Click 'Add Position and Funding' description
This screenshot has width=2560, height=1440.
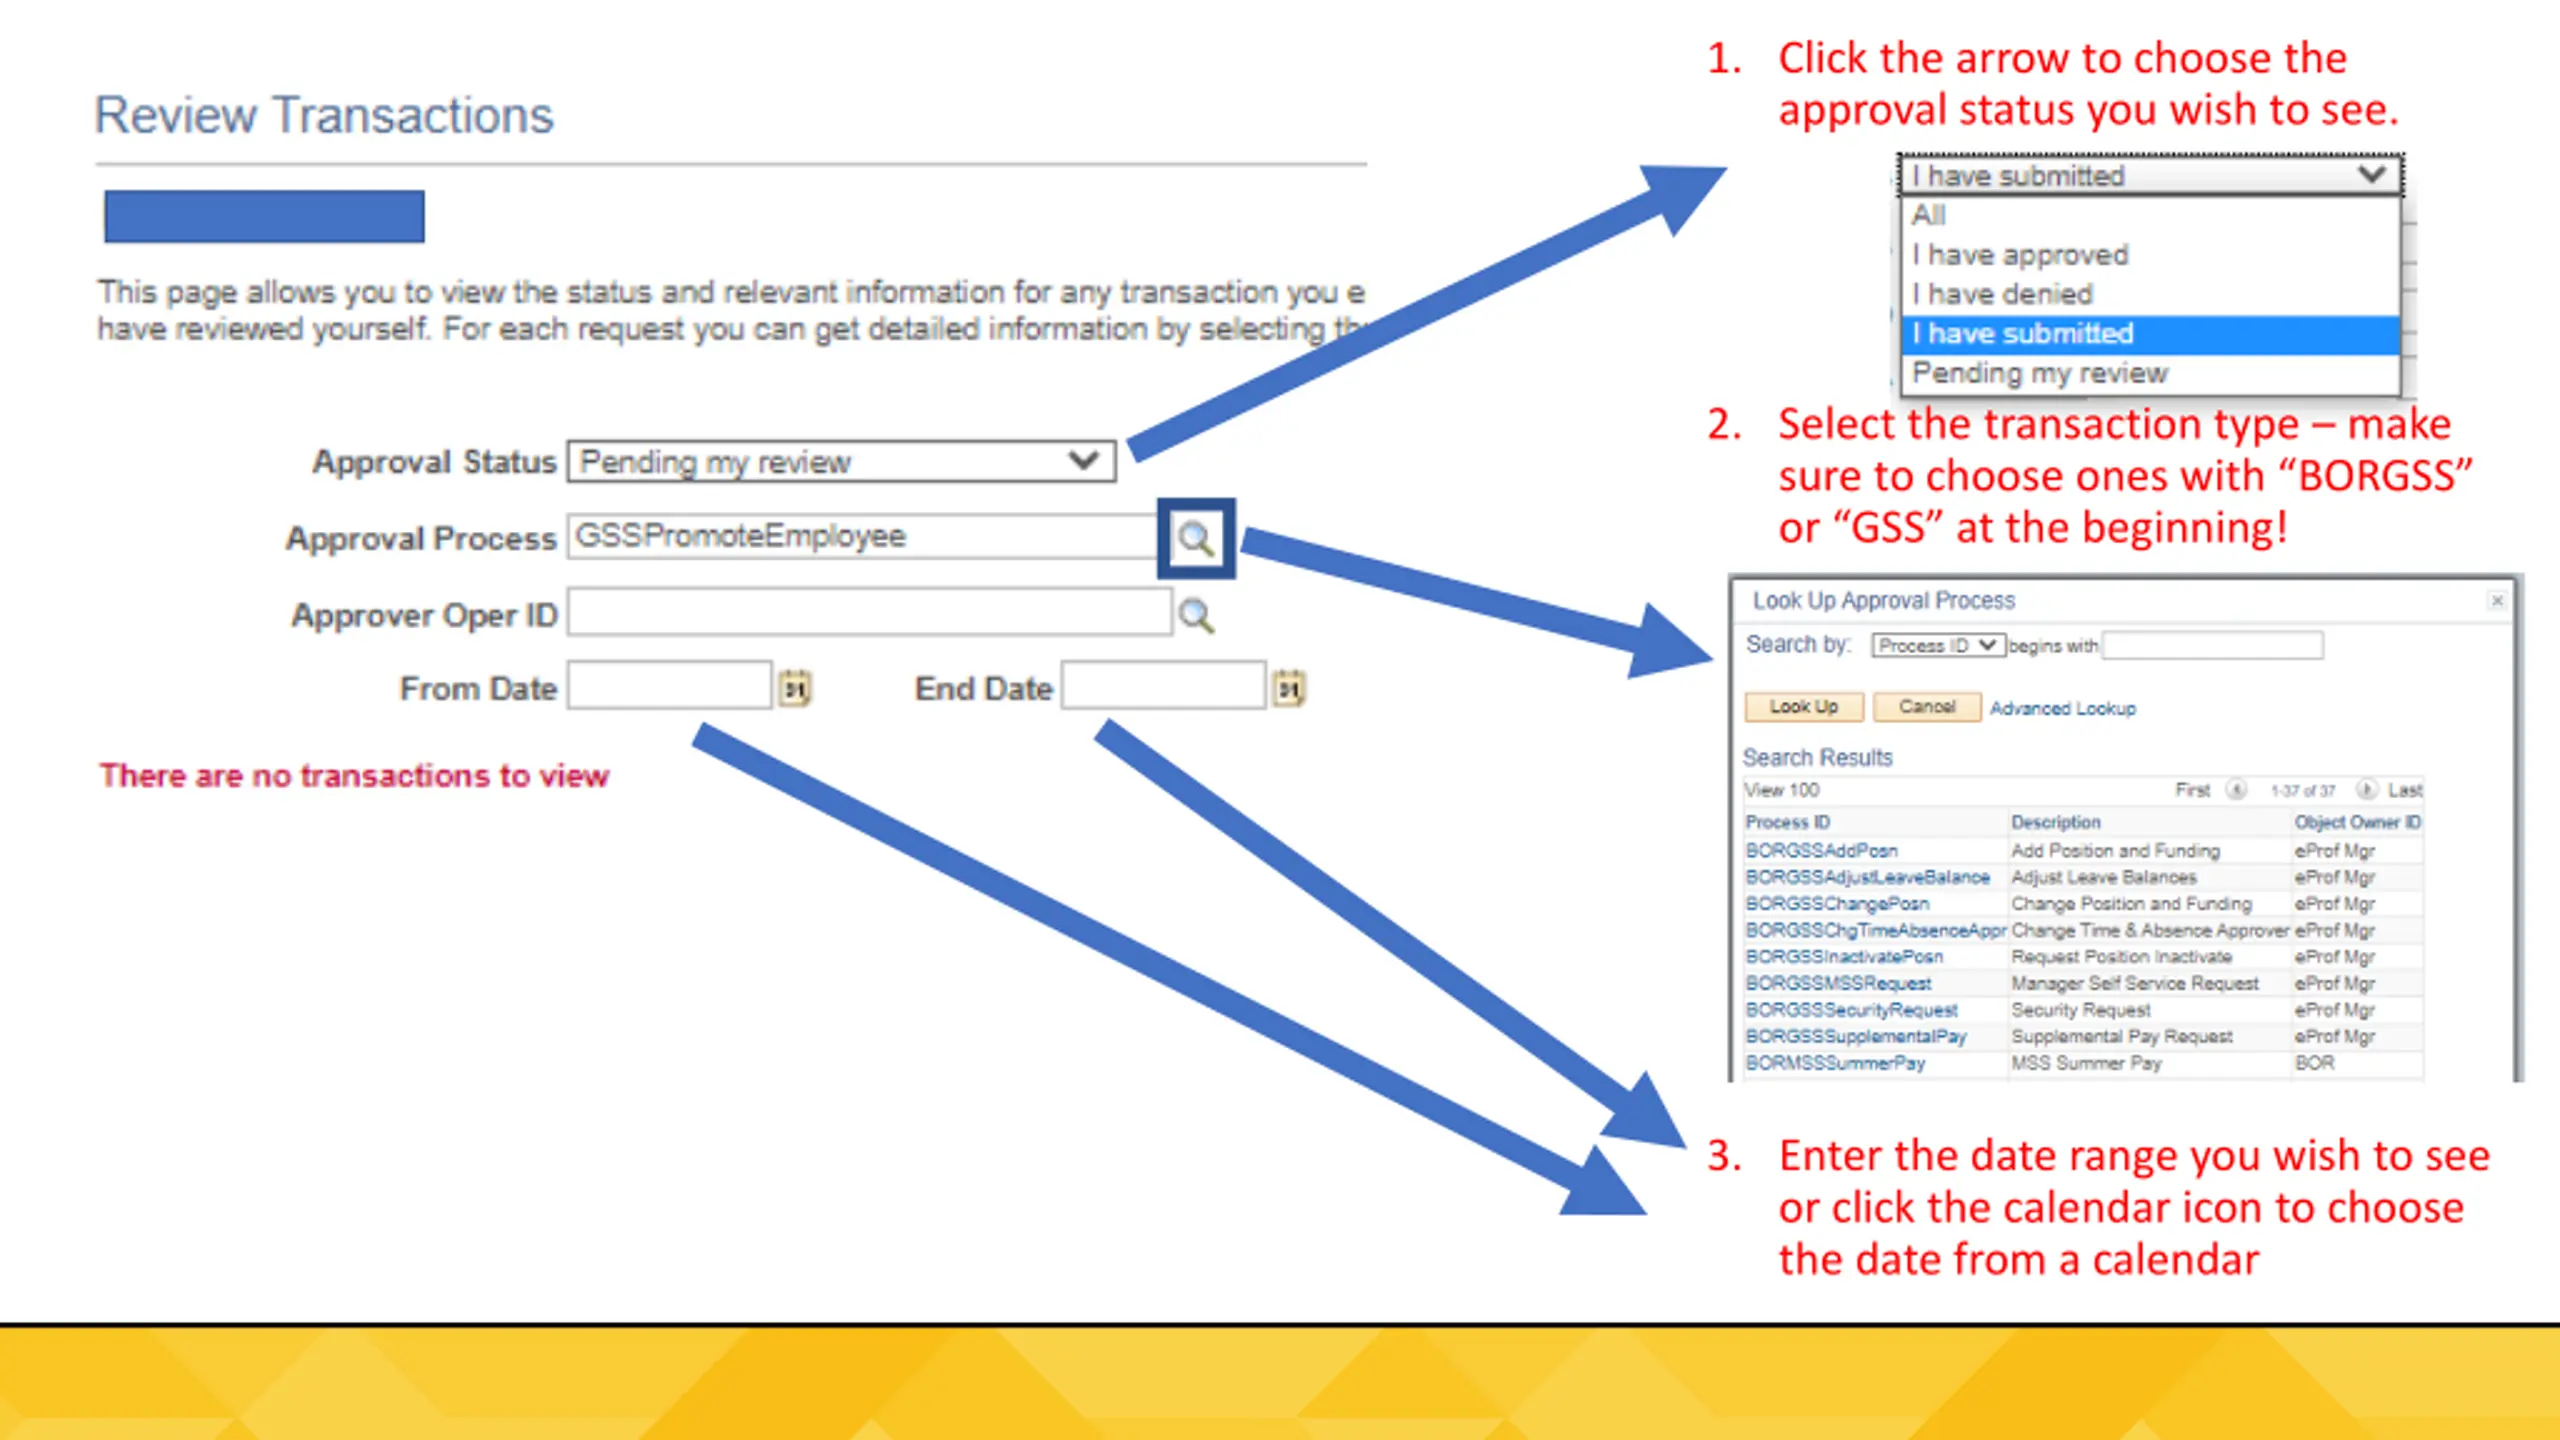[2116, 851]
